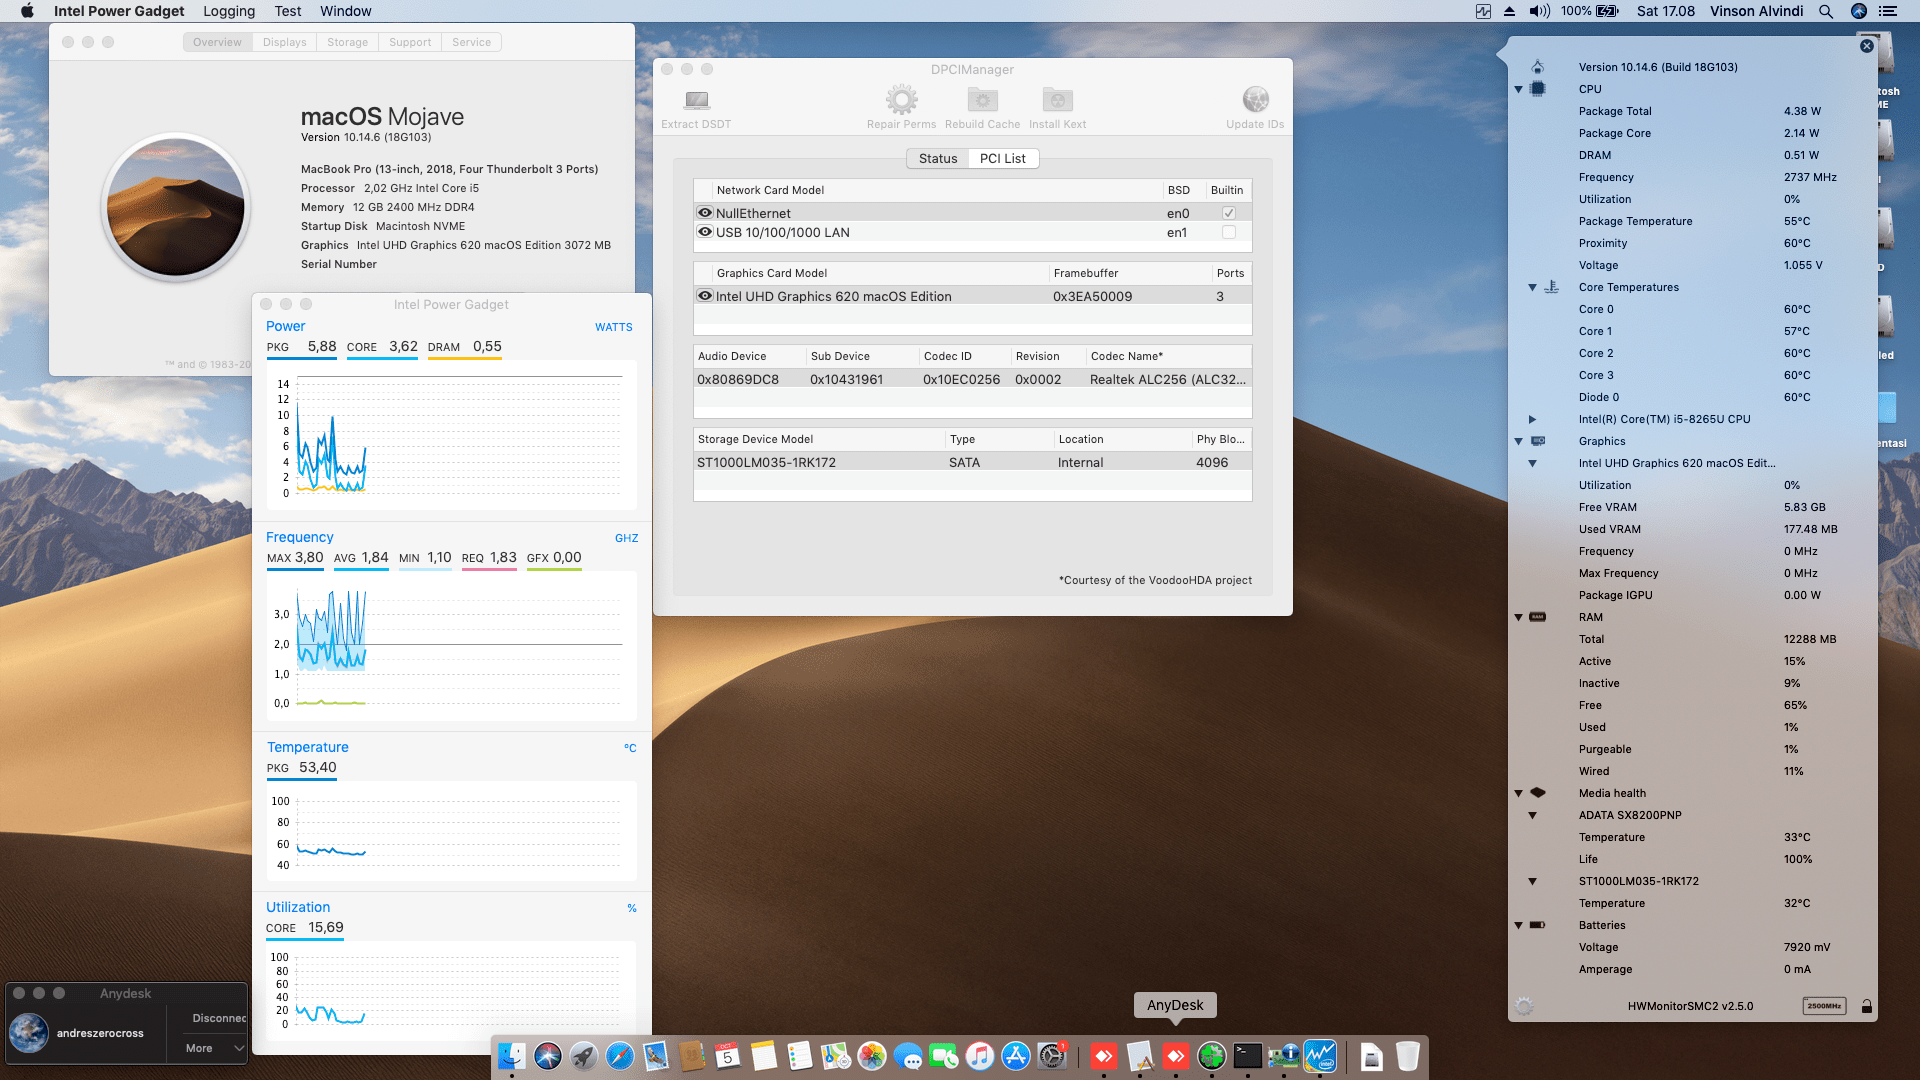Toggle the eye icon next to NullEthernet
The image size is (1920, 1080).
pyautogui.click(x=705, y=212)
